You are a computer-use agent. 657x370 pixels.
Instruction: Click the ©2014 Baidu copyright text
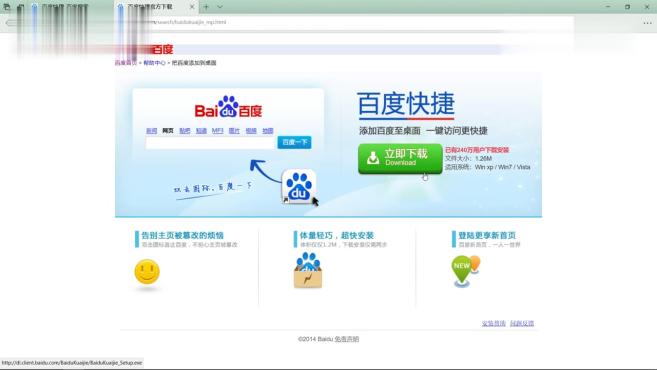[x=316, y=339]
